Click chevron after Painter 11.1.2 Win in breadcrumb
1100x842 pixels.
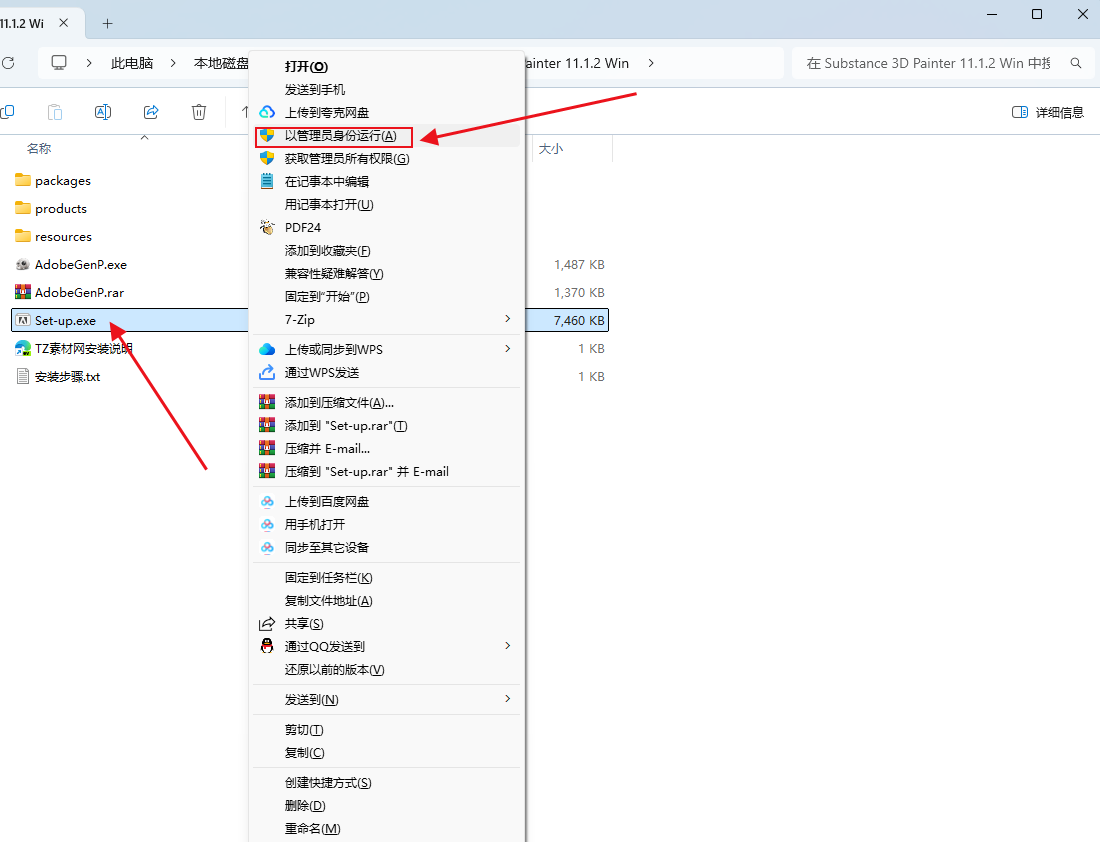click(651, 63)
